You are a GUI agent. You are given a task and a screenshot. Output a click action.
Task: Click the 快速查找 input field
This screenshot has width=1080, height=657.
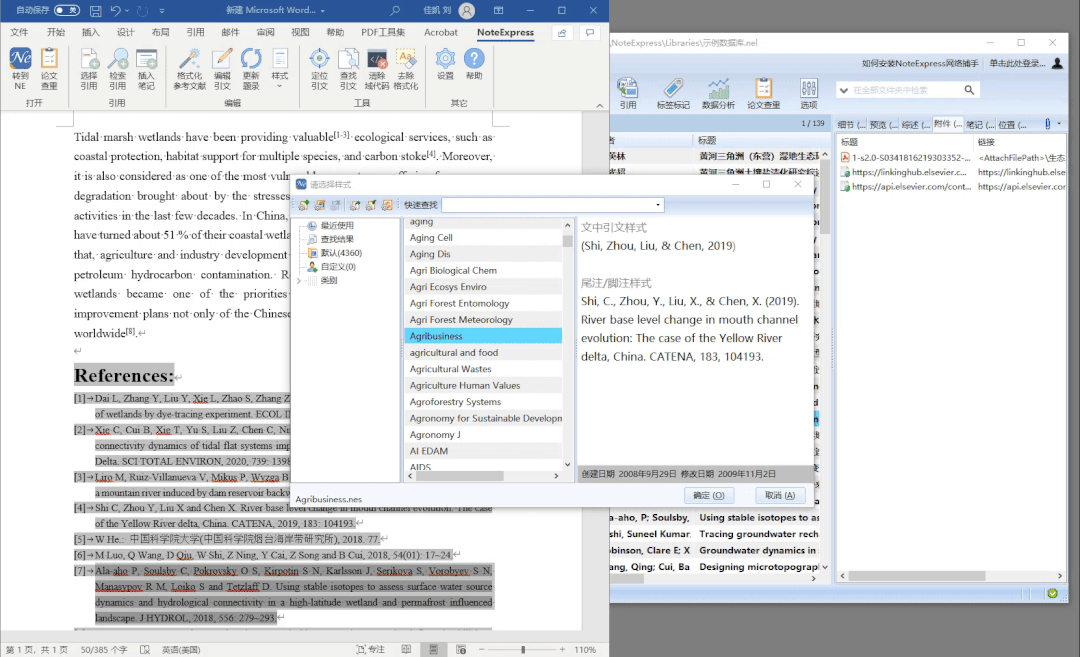(548, 205)
